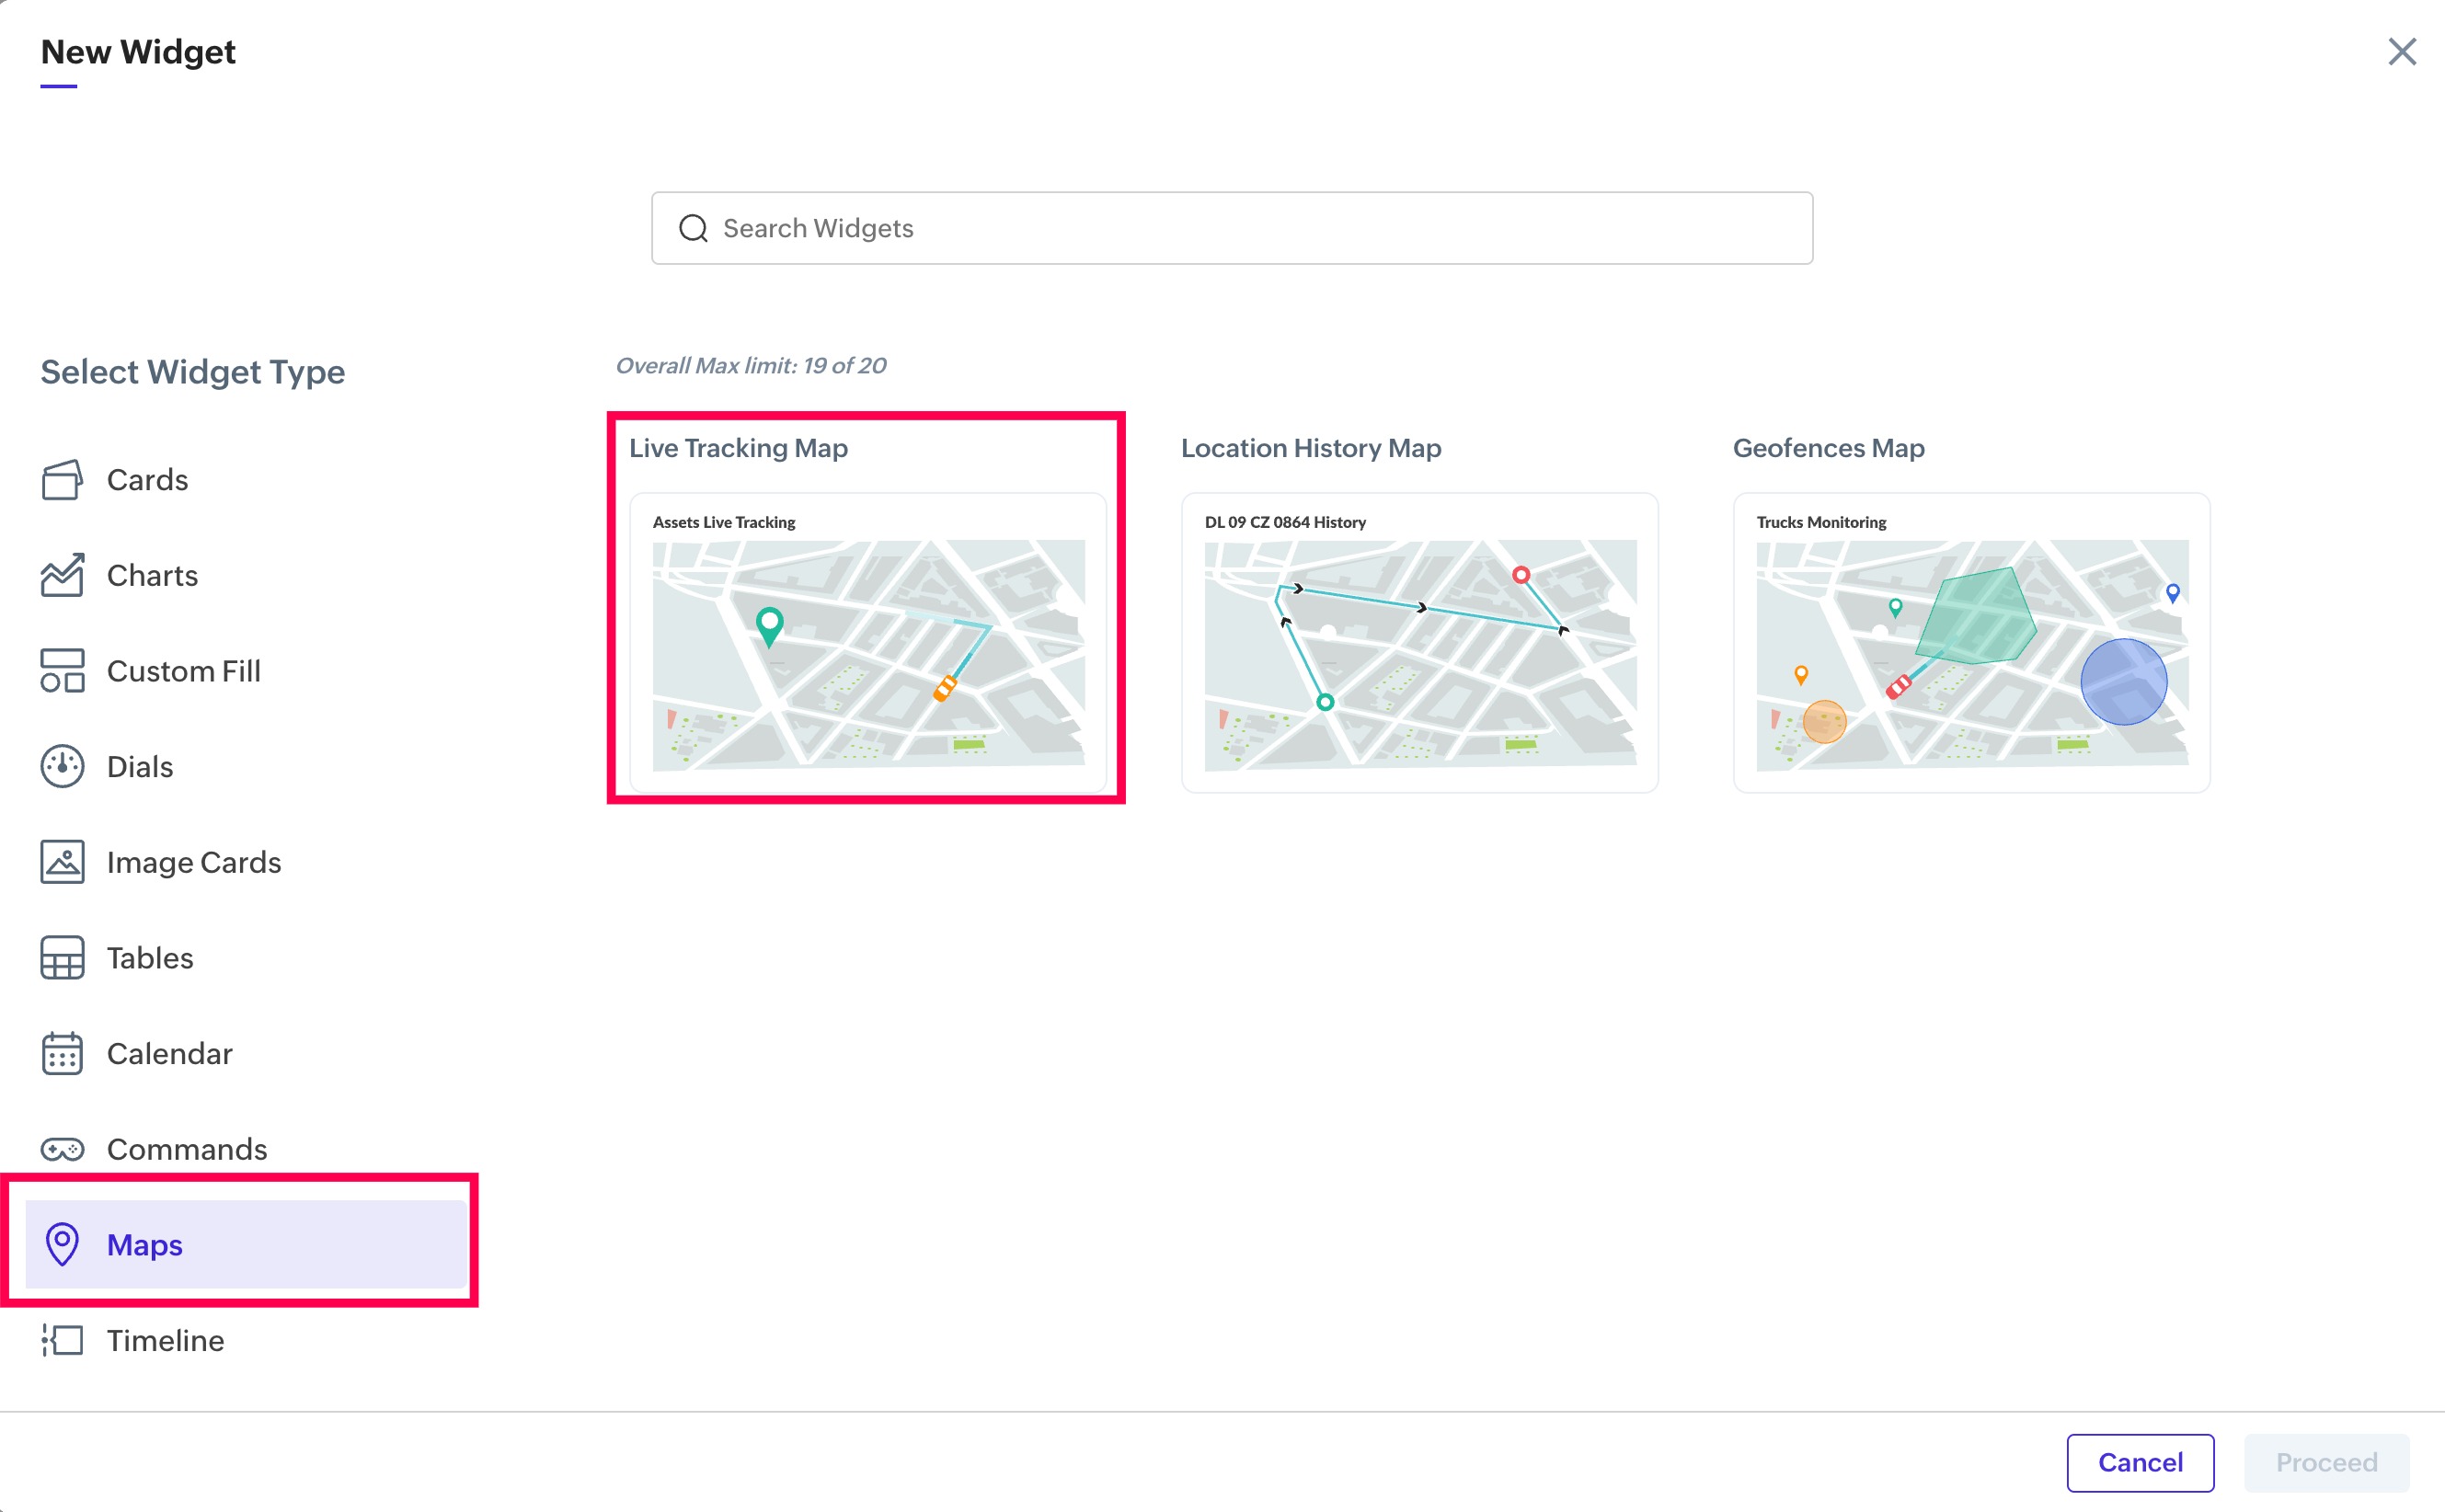
Task: Pick the Geofences Map widget preview
Action: click(x=1971, y=642)
